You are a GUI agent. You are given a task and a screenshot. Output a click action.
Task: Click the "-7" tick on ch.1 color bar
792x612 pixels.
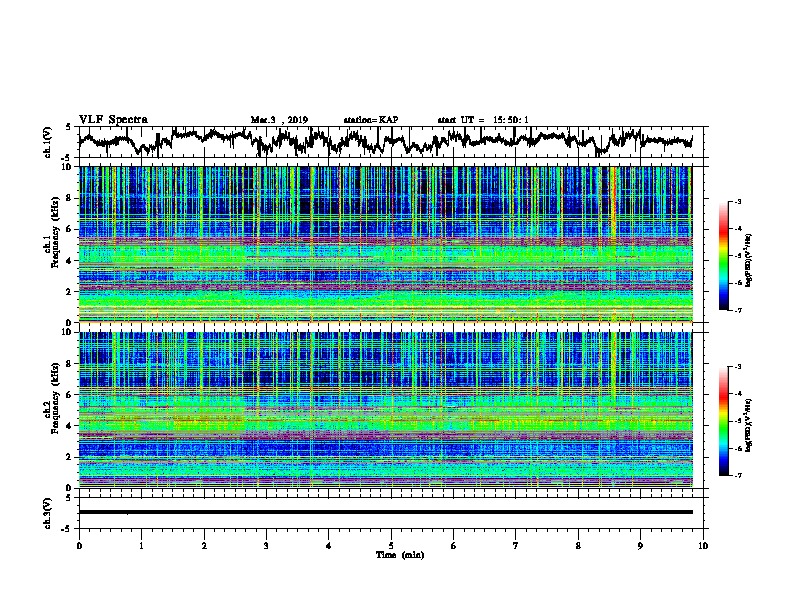pyautogui.click(x=738, y=310)
